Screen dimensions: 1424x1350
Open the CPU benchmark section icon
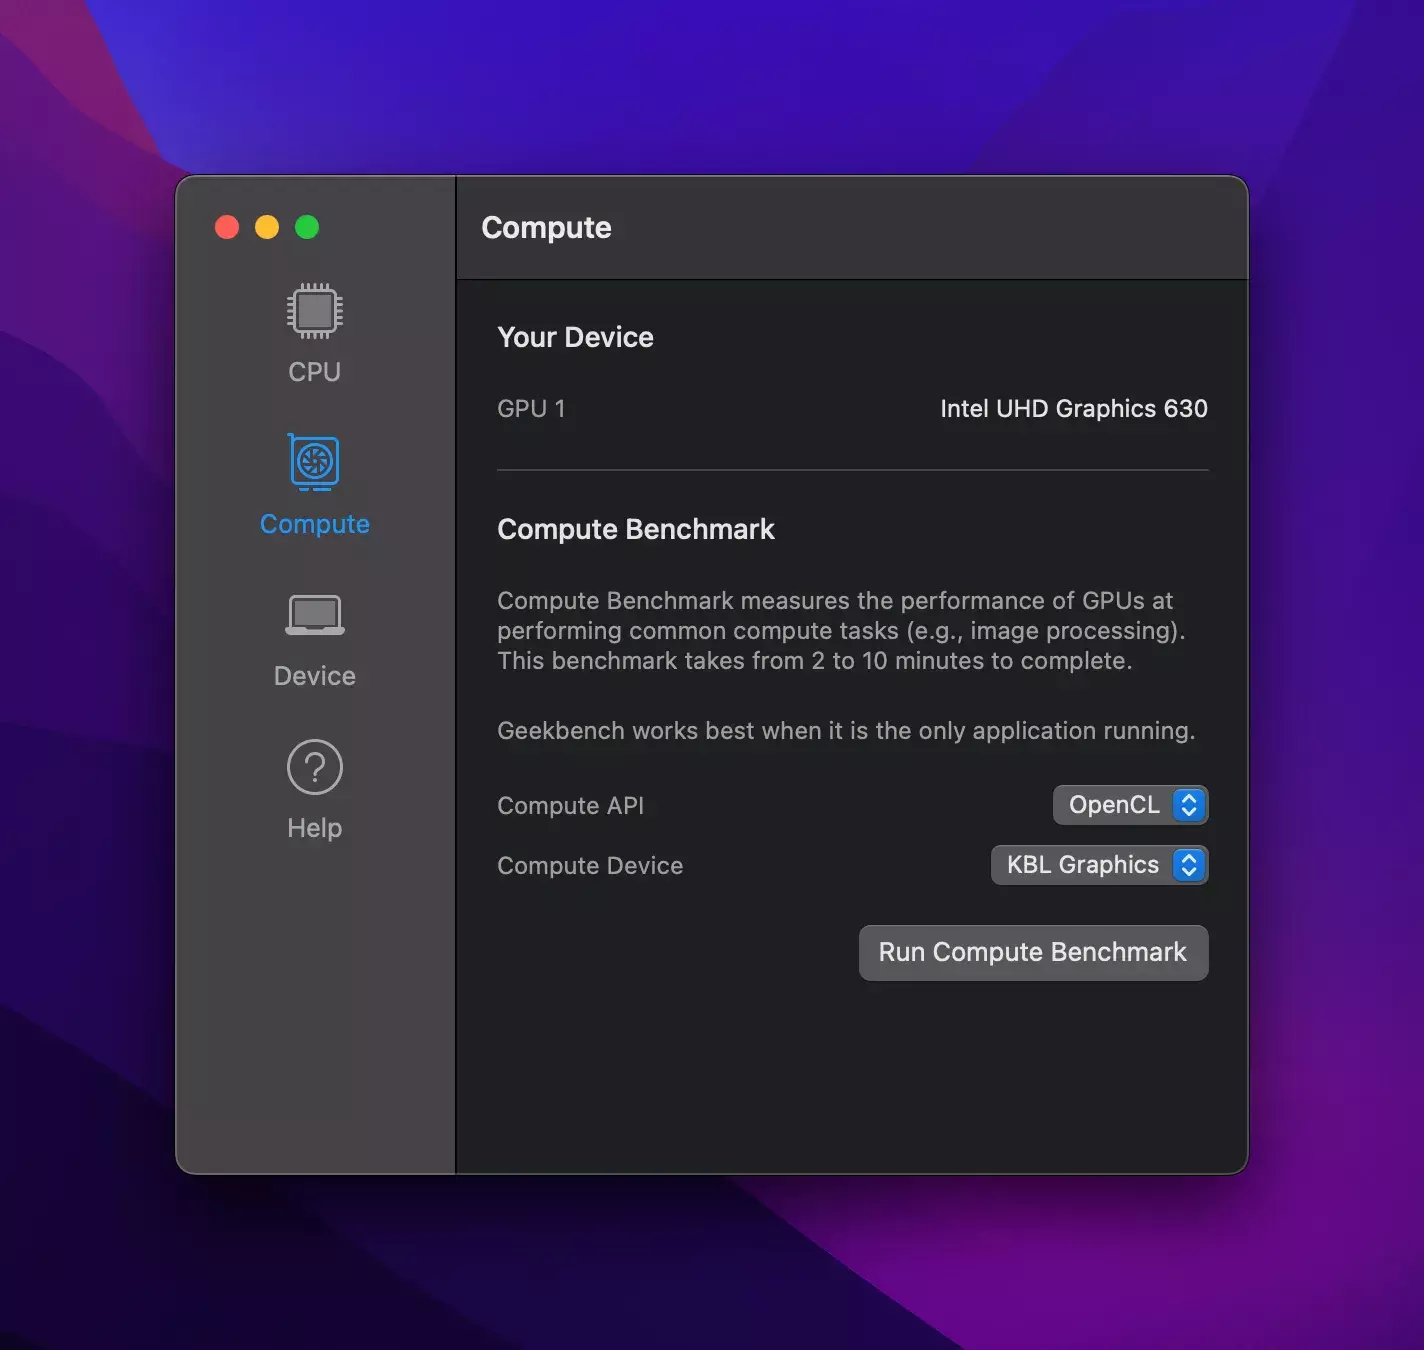coord(314,311)
